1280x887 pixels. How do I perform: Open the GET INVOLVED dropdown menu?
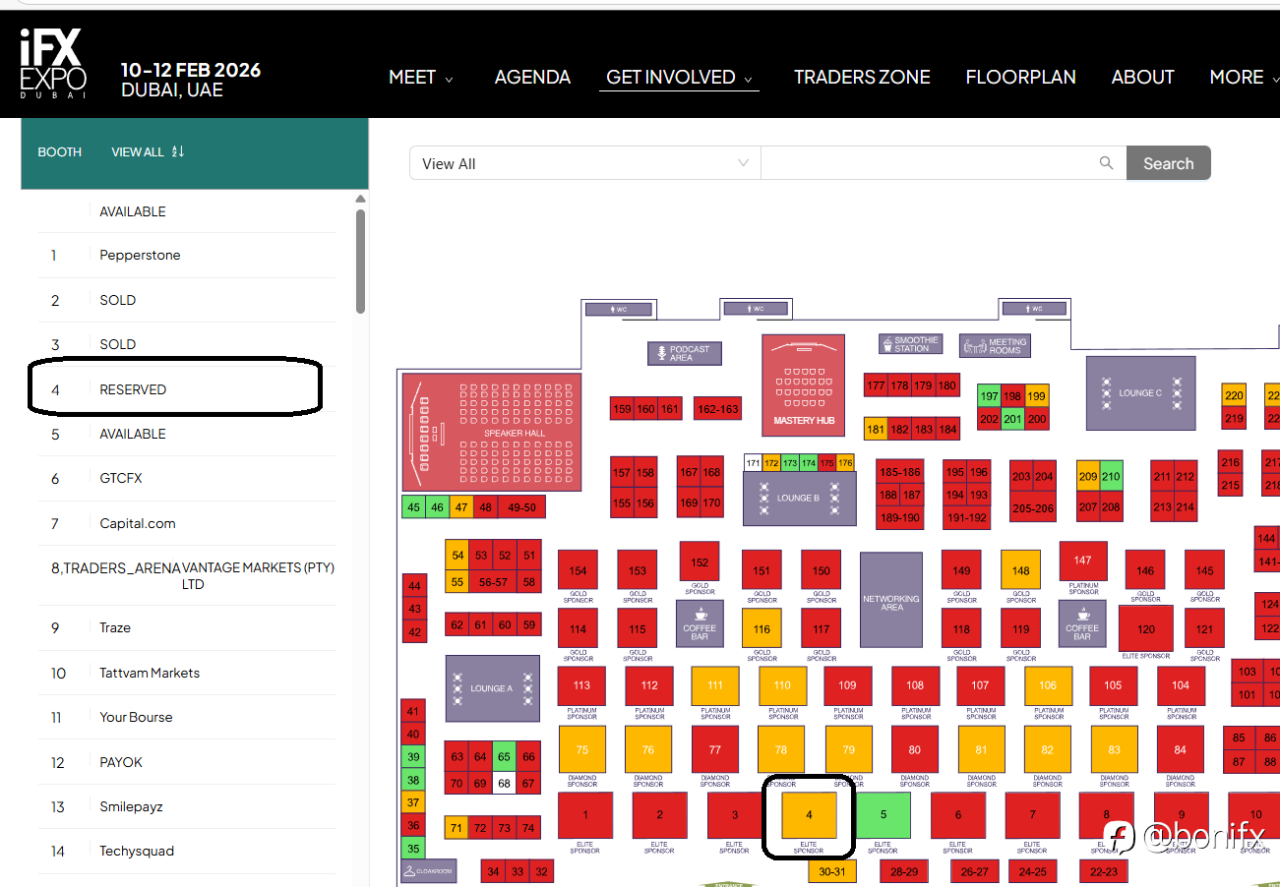[680, 77]
